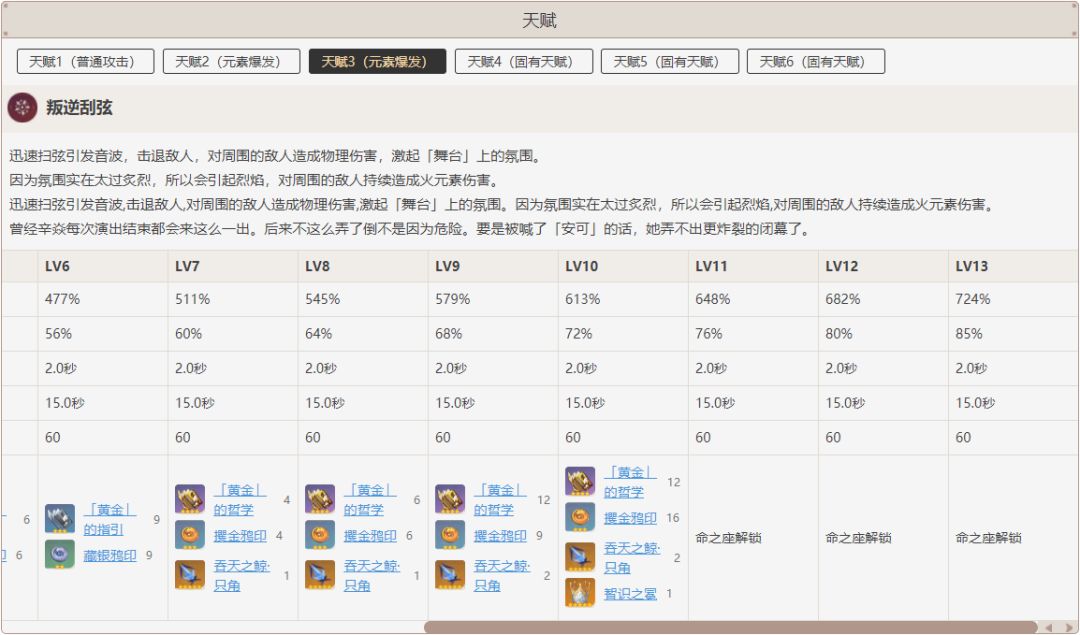Open the 吞天之鲸·只角 link in LV7
Viewport: 1080px width, 635px height.
[x=242, y=576]
